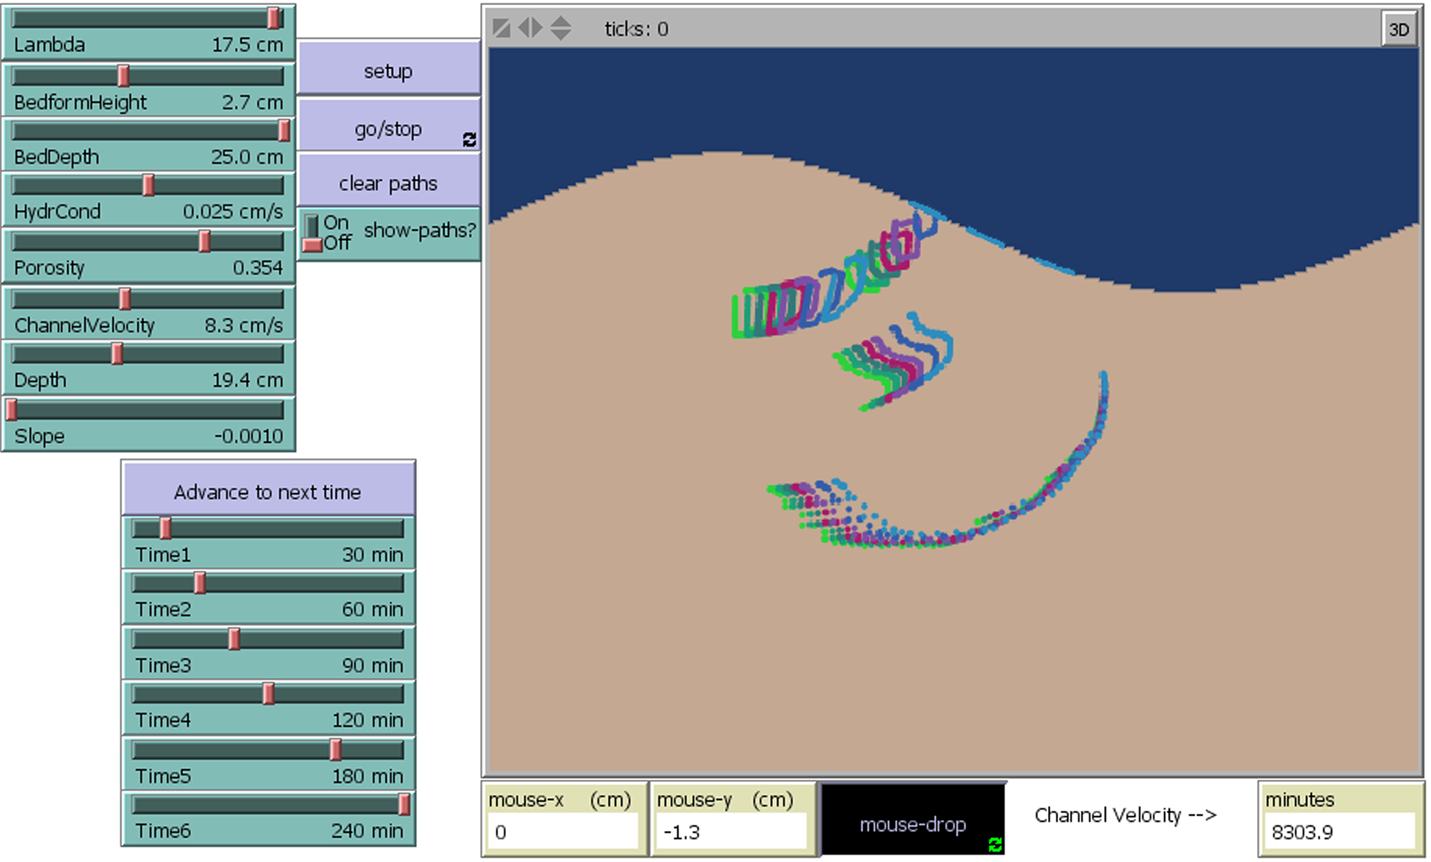This screenshot has width=1431, height=862.
Task: Click the HydrCond slider handle
Action: pyautogui.click(x=148, y=185)
